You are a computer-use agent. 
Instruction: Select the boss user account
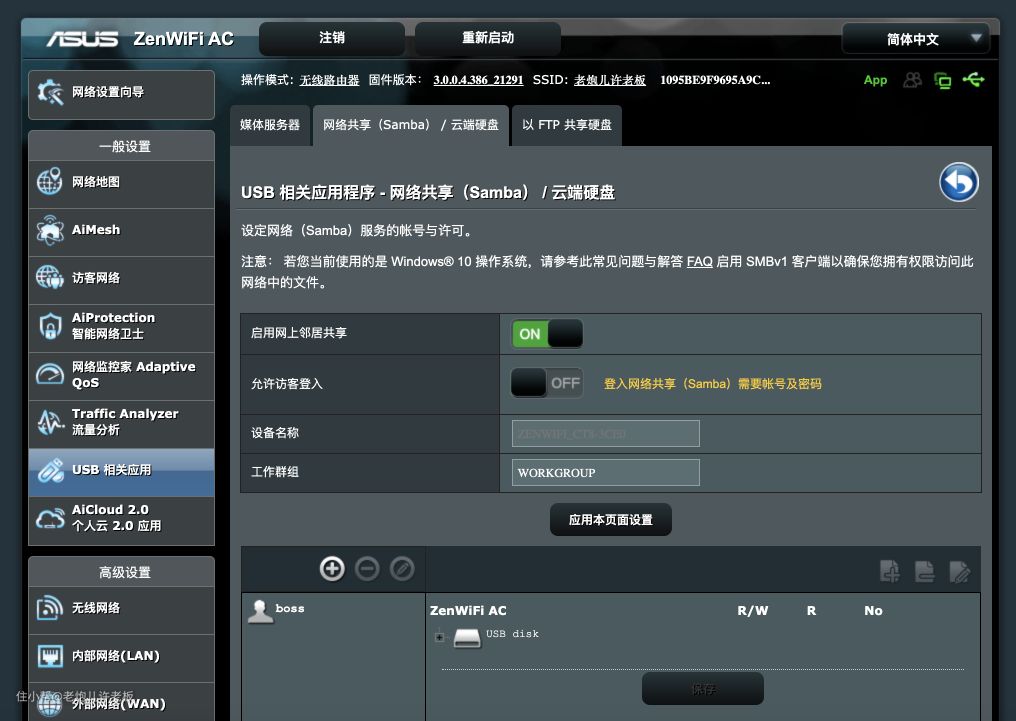[289, 609]
